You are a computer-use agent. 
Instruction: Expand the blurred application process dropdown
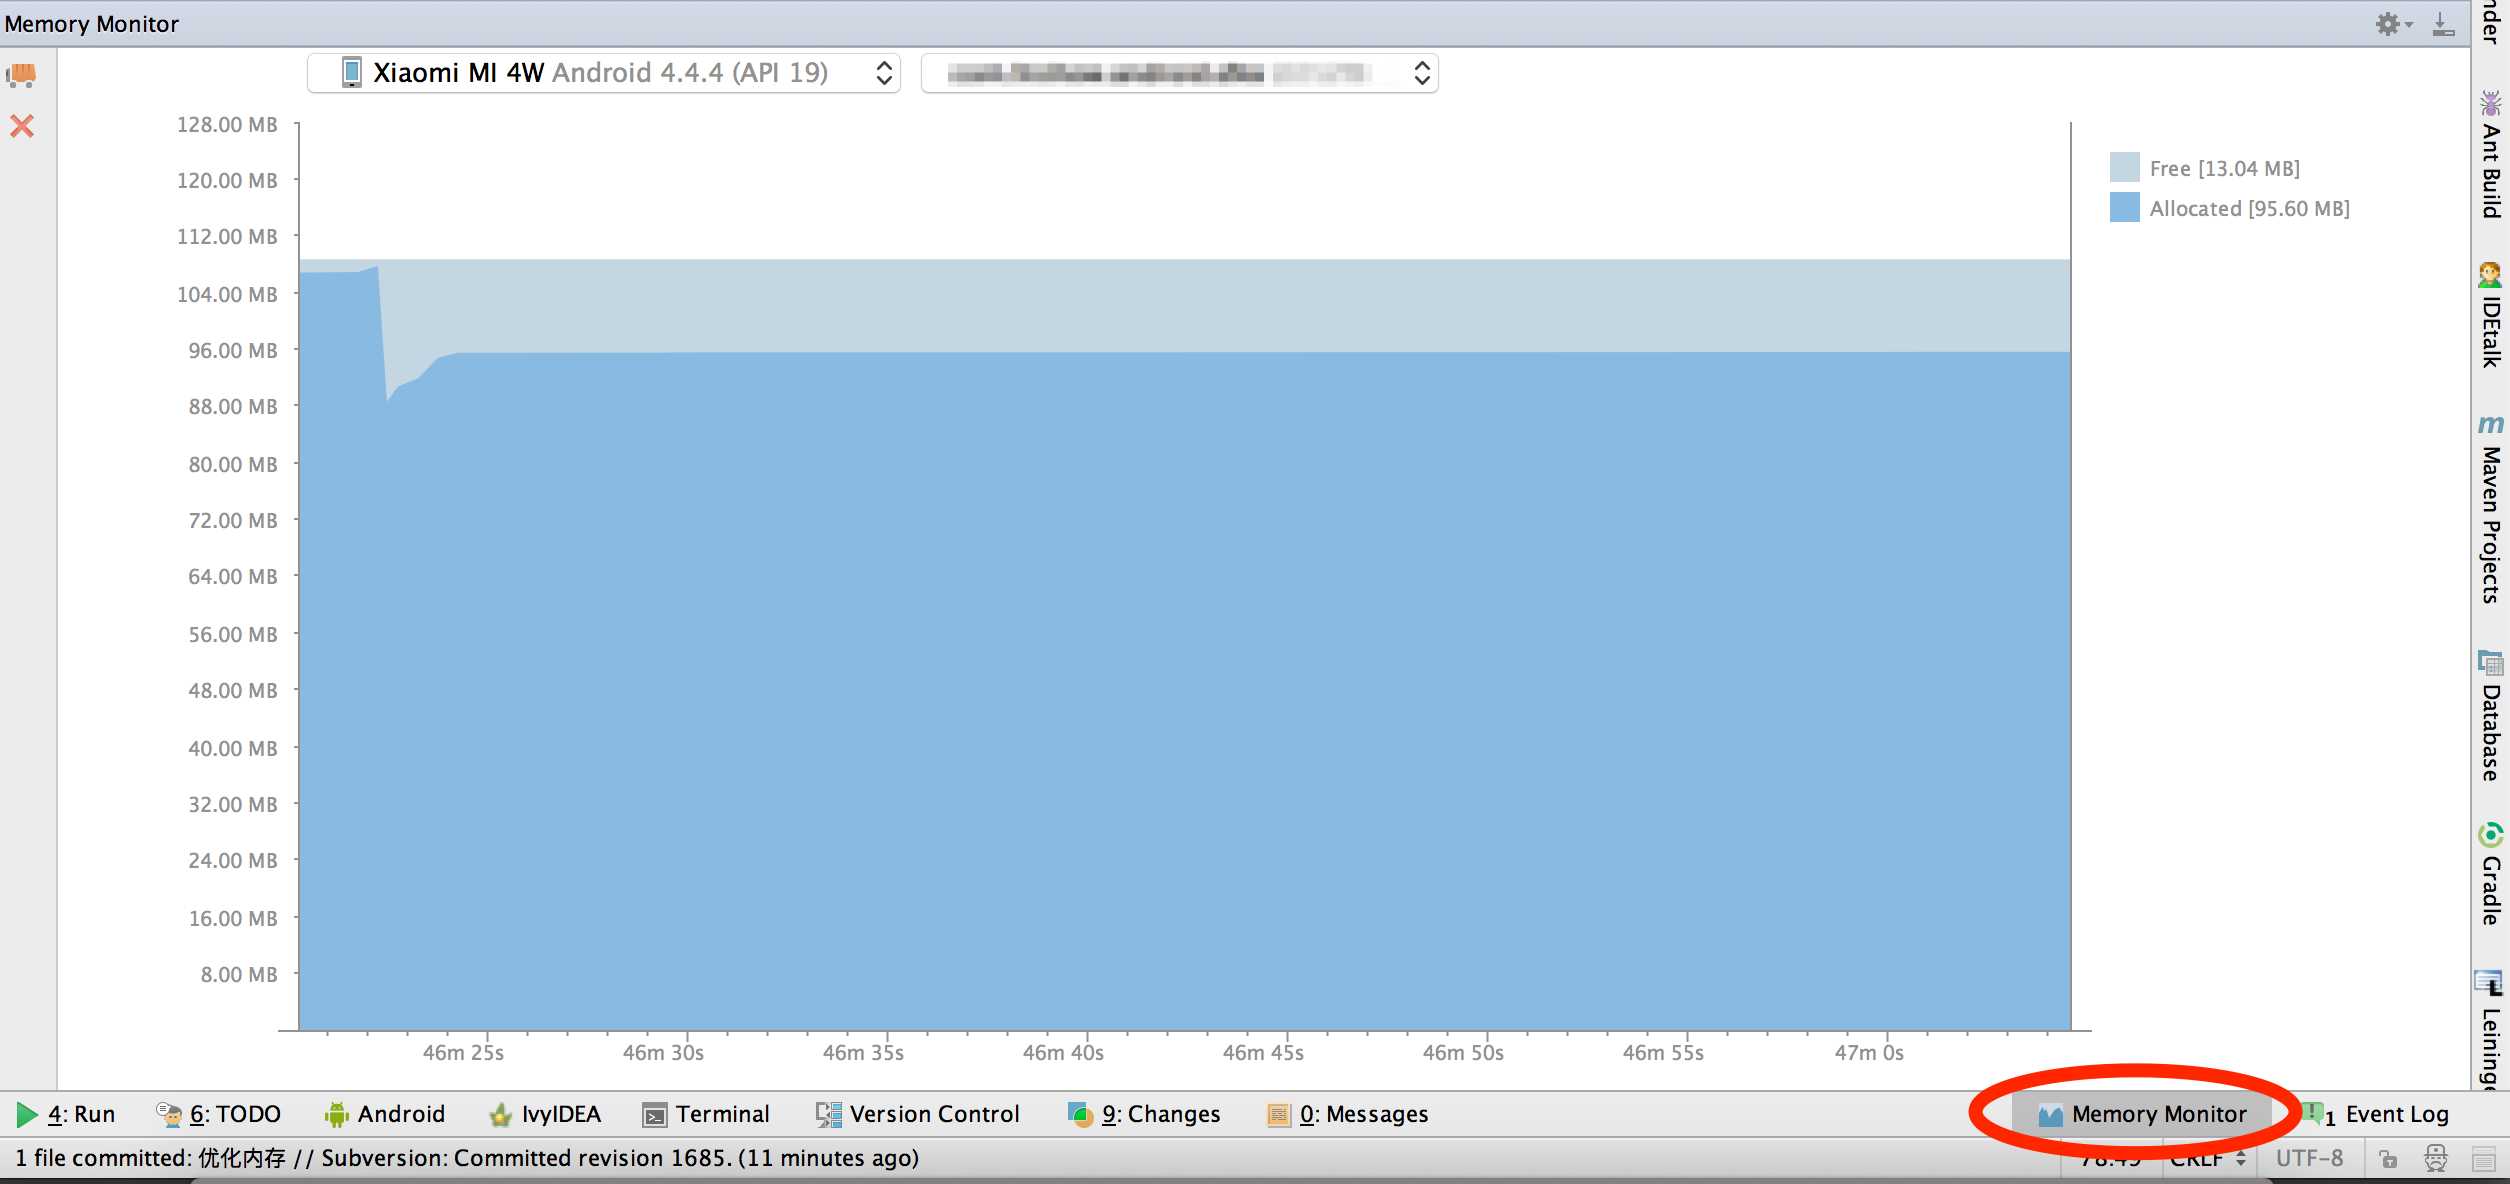tap(1179, 73)
